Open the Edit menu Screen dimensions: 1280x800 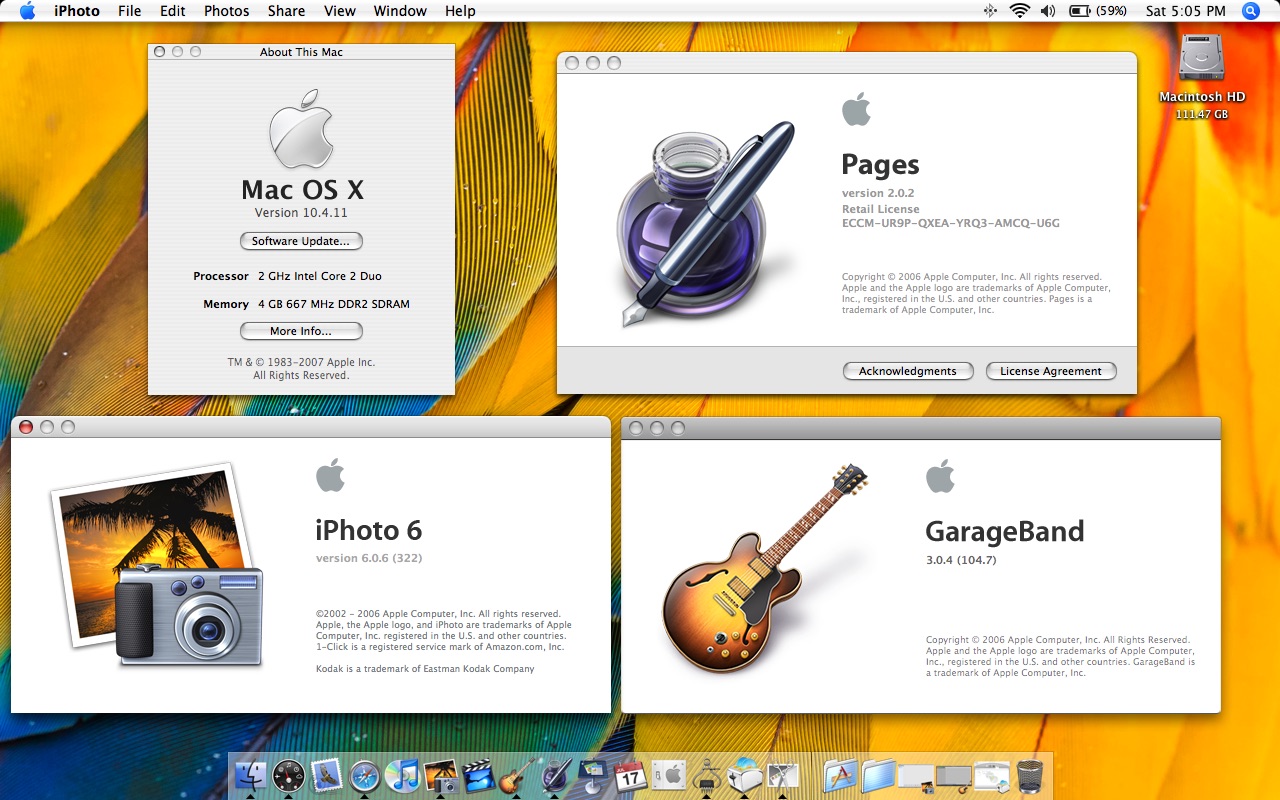(173, 11)
